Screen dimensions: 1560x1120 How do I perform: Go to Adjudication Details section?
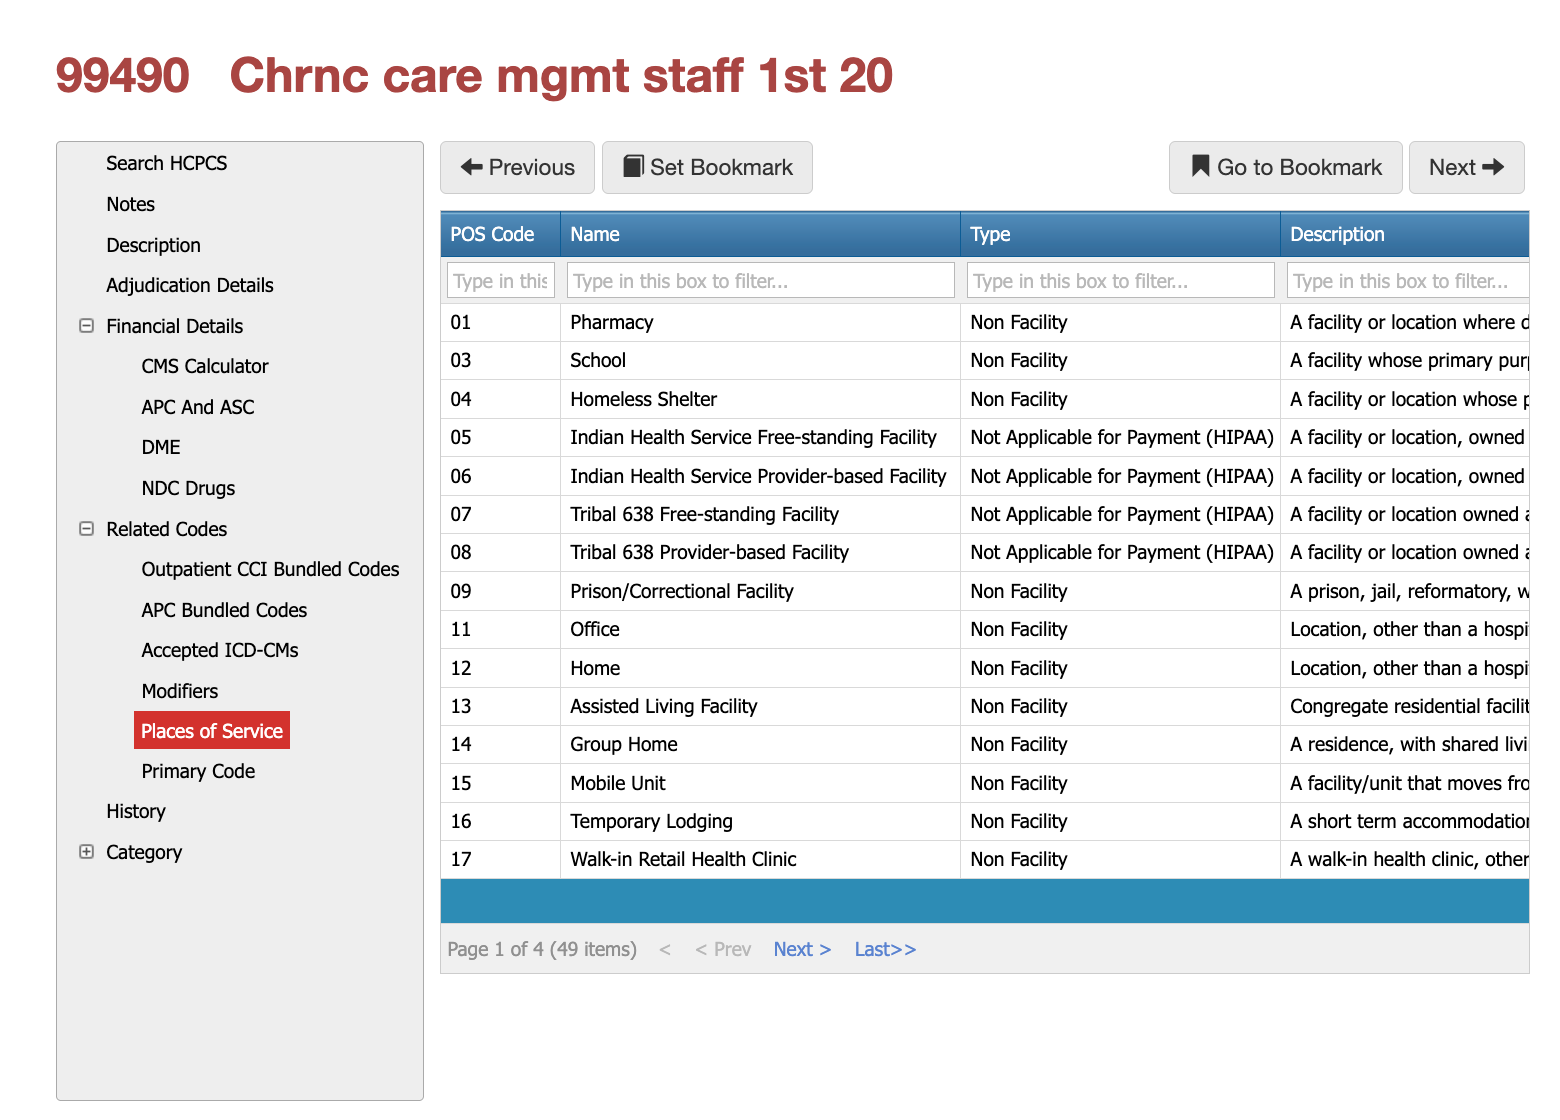(190, 285)
